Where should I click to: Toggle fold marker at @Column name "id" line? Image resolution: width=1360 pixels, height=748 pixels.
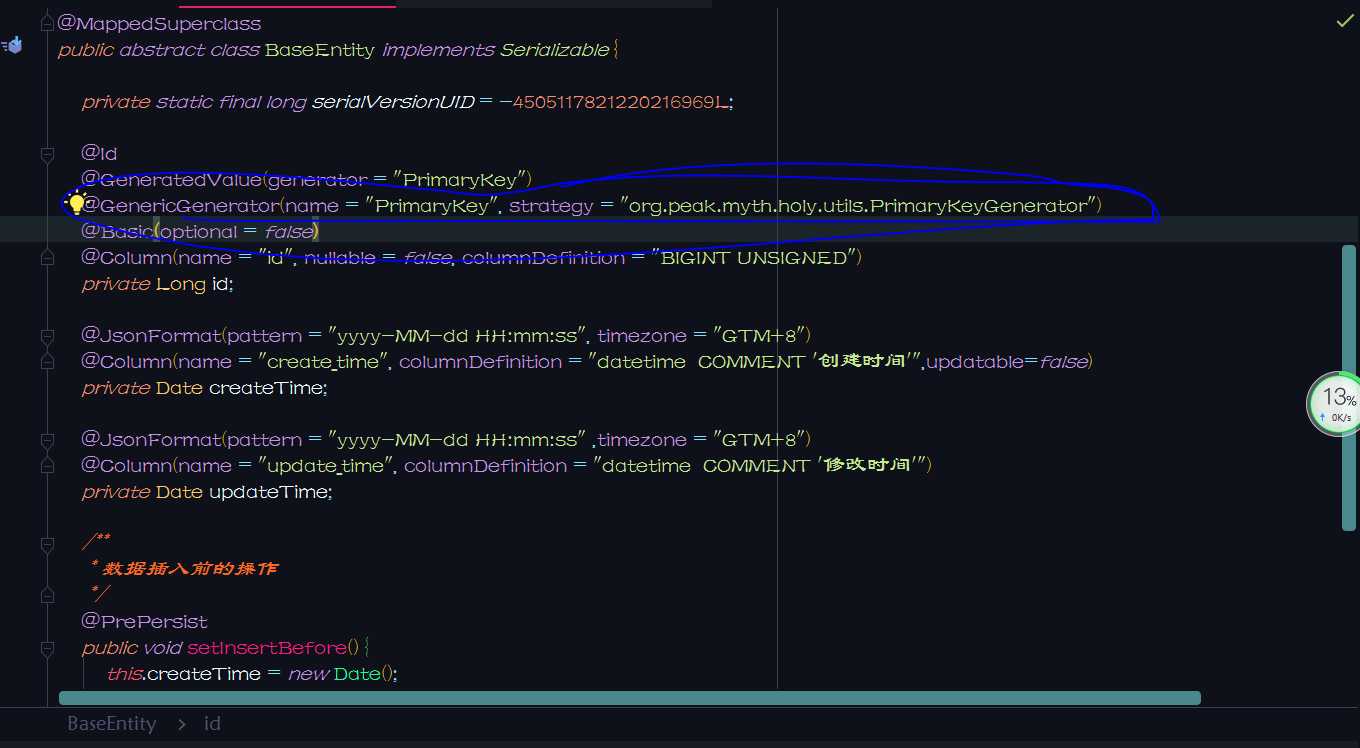click(47, 258)
